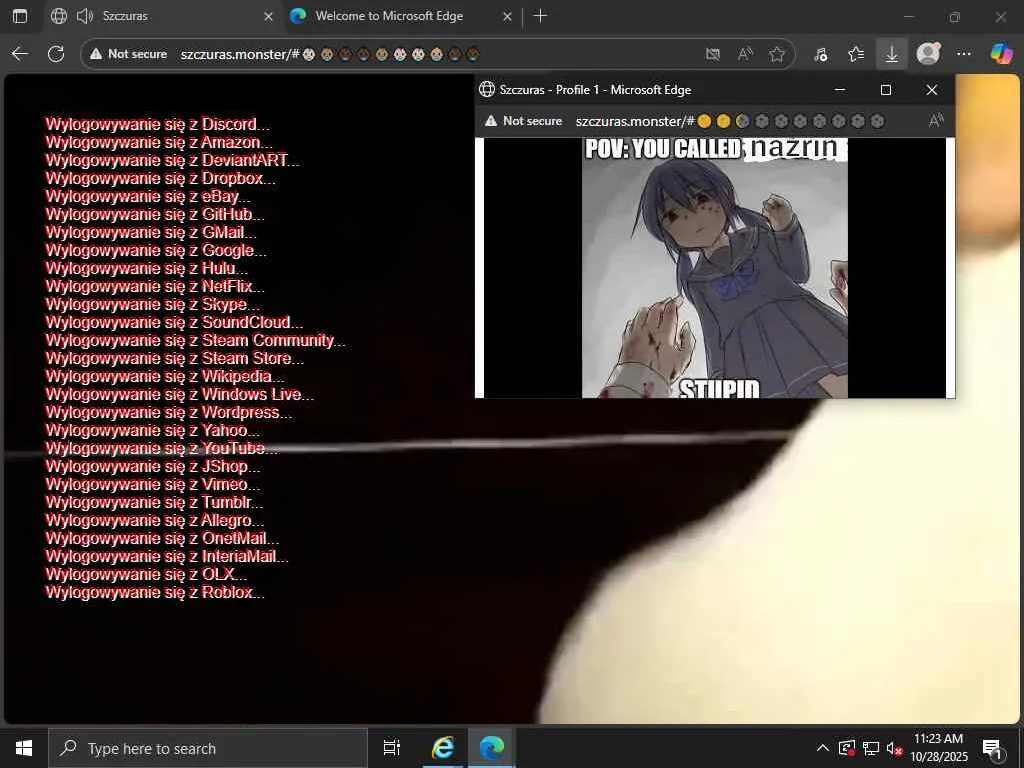Screen dimensions: 1024x768
Task: Switch to the Szczuras tab
Action: pyautogui.click(x=162, y=16)
